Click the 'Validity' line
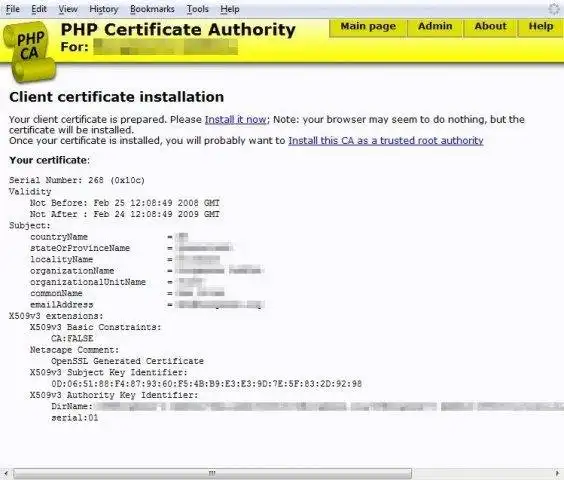This screenshot has width=564, height=480. click(x=30, y=191)
